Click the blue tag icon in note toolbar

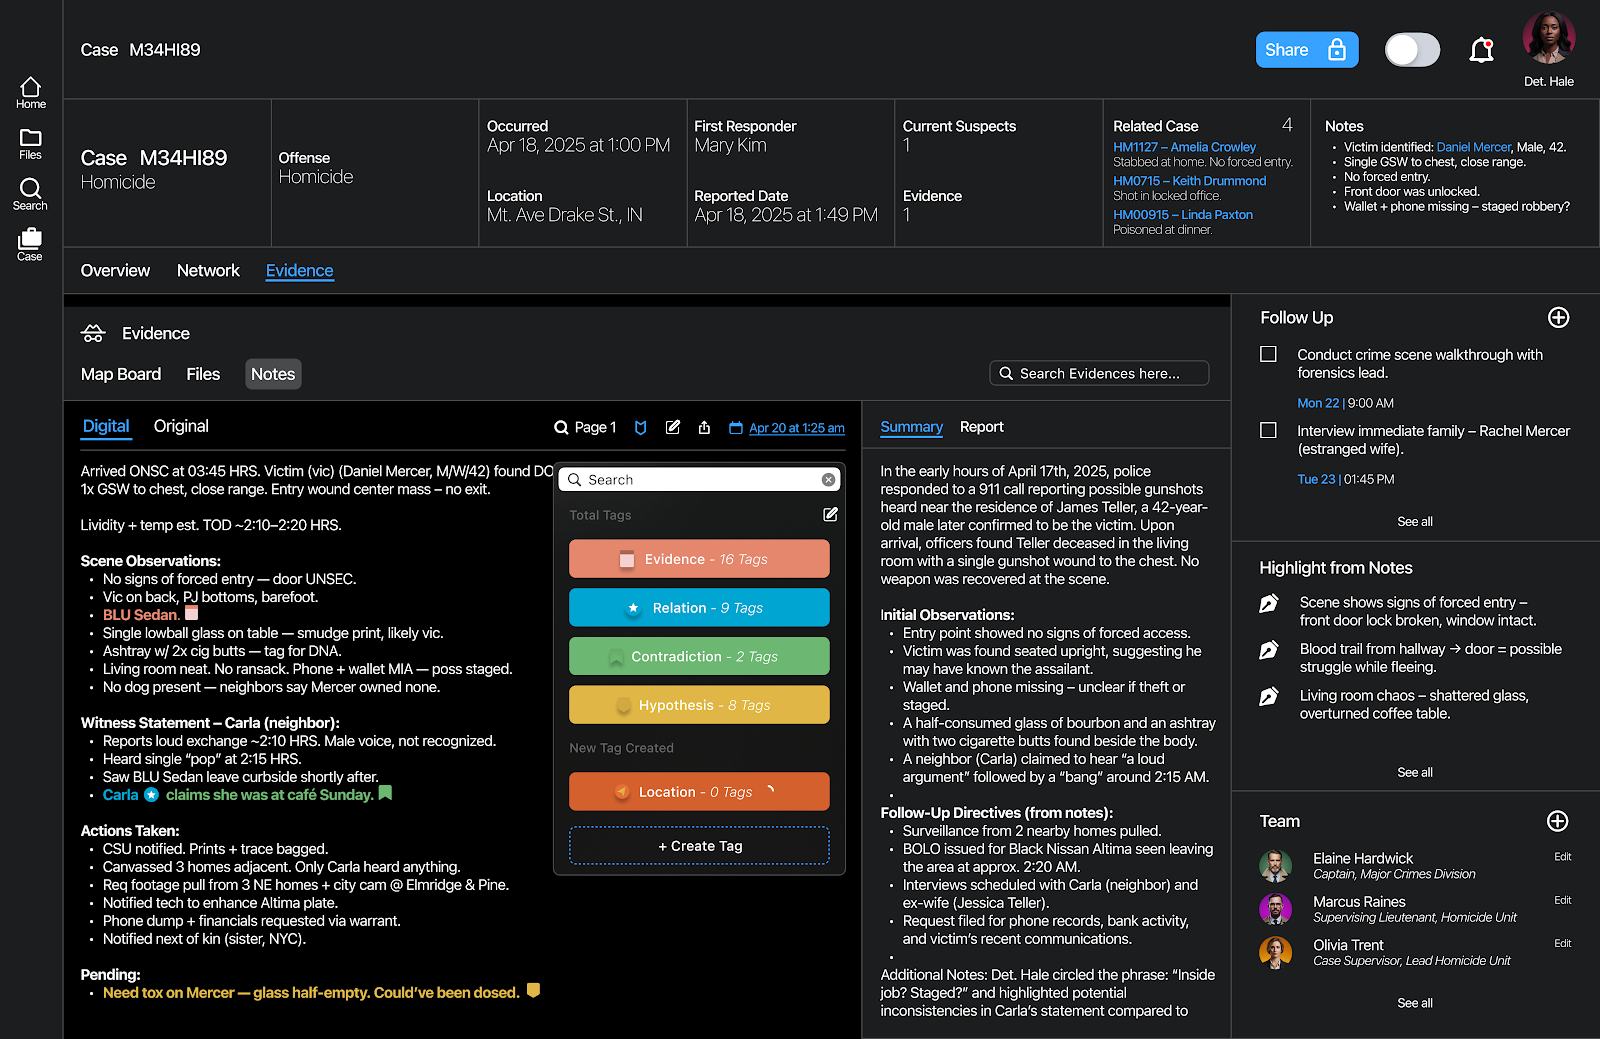click(641, 428)
